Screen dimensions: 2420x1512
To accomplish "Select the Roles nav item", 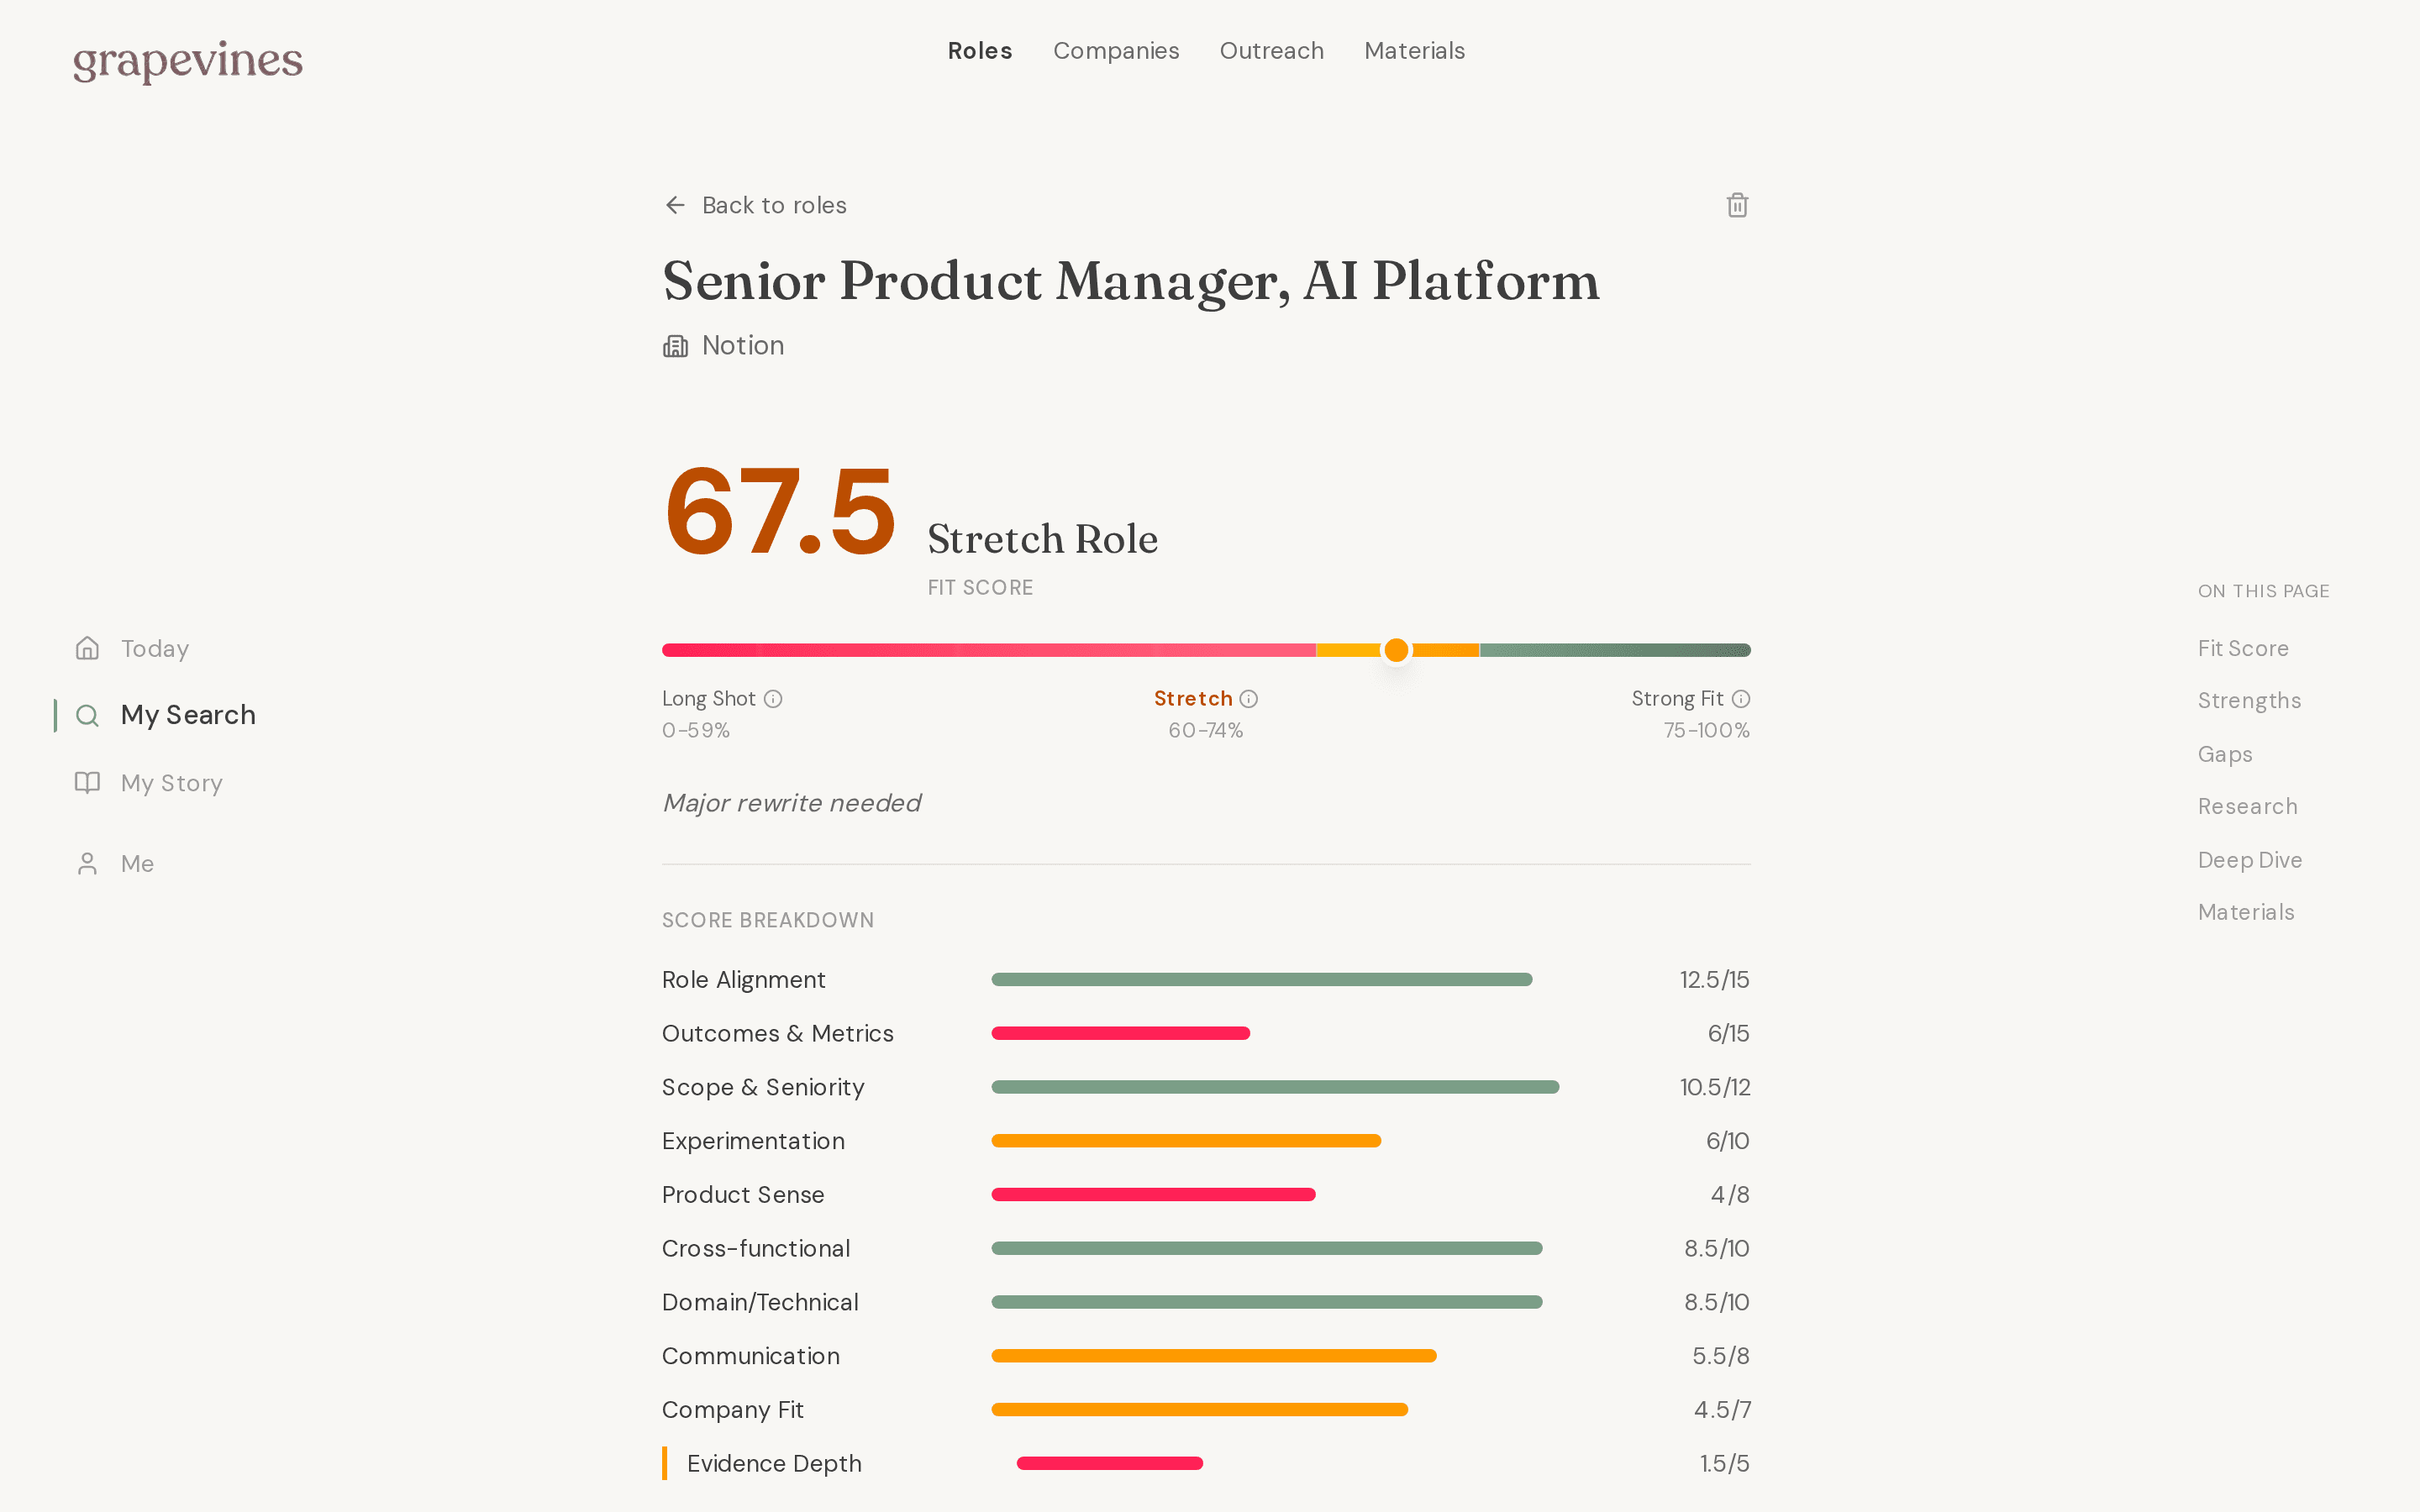I will pyautogui.click(x=980, y=50).
